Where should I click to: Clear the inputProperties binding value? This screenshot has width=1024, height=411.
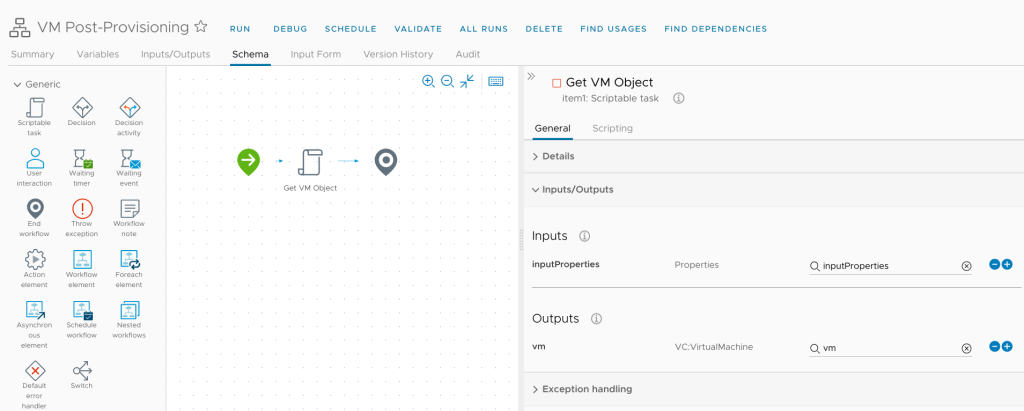click(x=967, y=266)
